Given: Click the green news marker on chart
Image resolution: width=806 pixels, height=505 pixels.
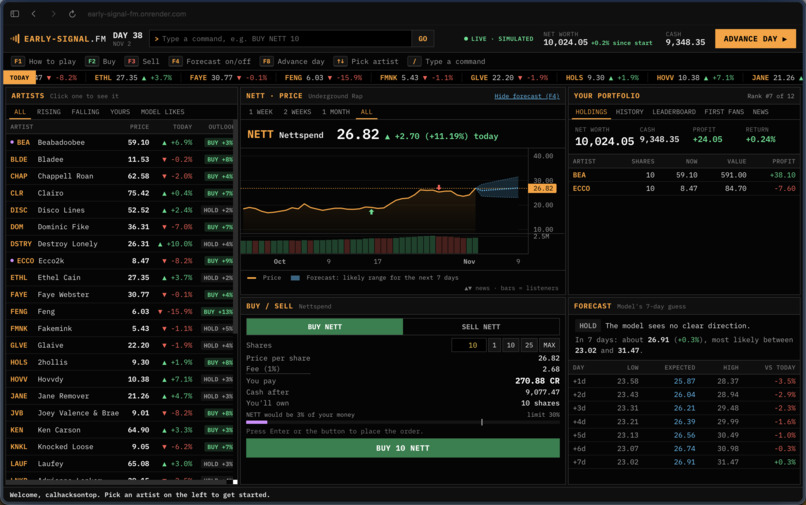Looking at the screenshot, I should [371, 211].
